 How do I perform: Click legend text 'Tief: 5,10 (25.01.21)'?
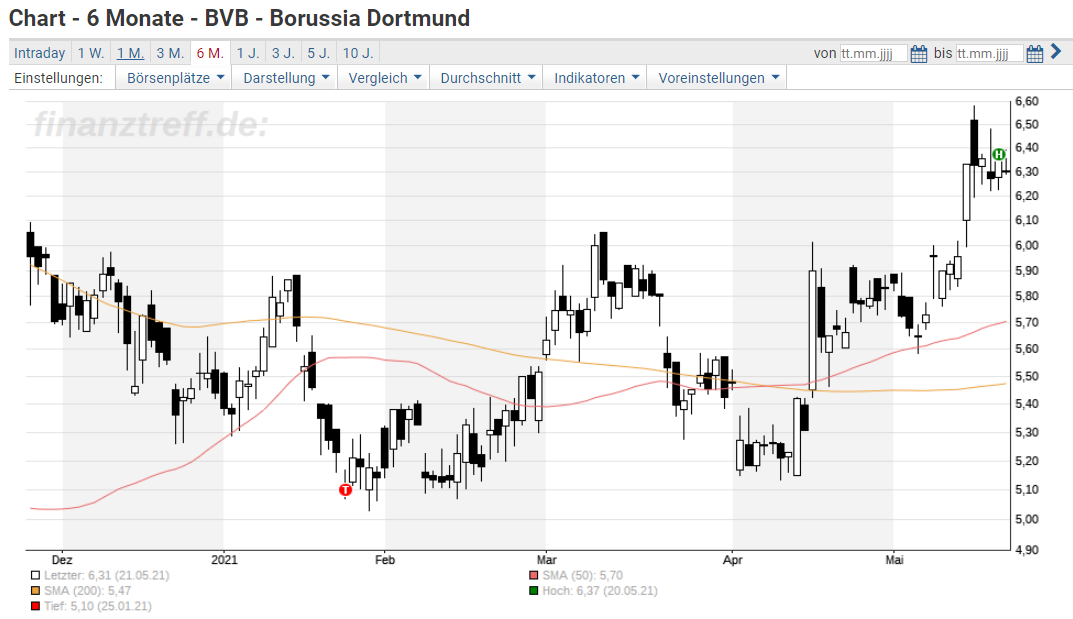tap(98, 606)
